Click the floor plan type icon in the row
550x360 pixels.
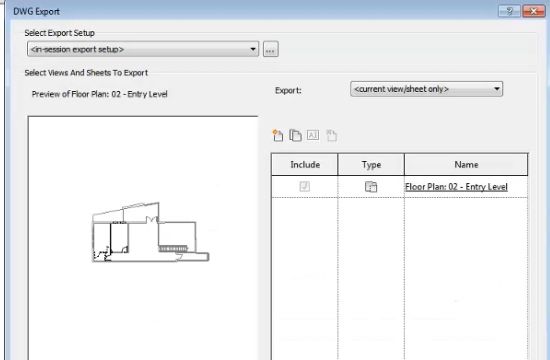tap(371, 187)
